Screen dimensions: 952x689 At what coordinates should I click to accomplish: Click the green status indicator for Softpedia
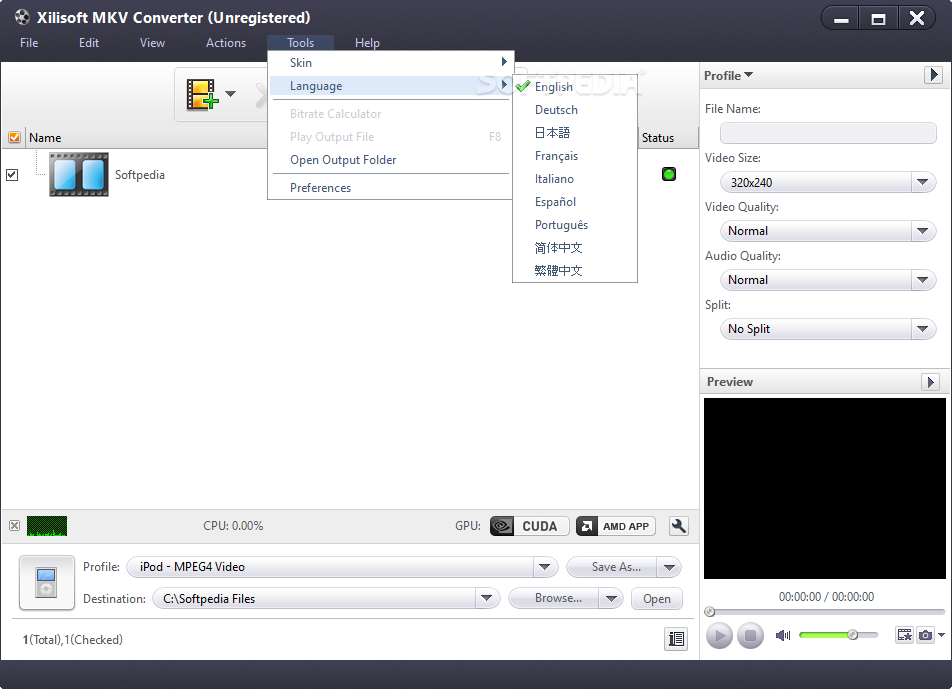point(668,174)
